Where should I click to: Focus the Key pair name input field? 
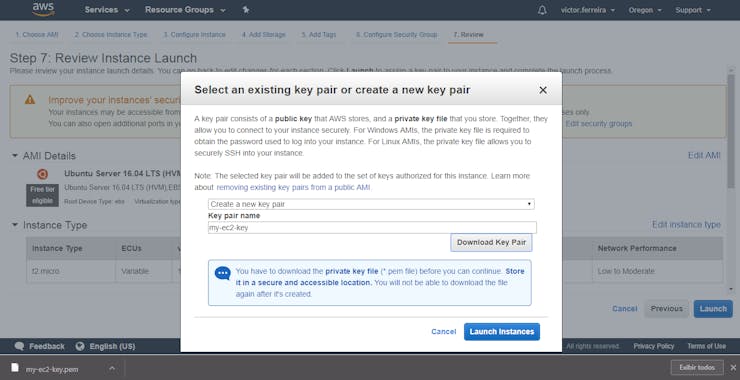click(x=372, y=228)
